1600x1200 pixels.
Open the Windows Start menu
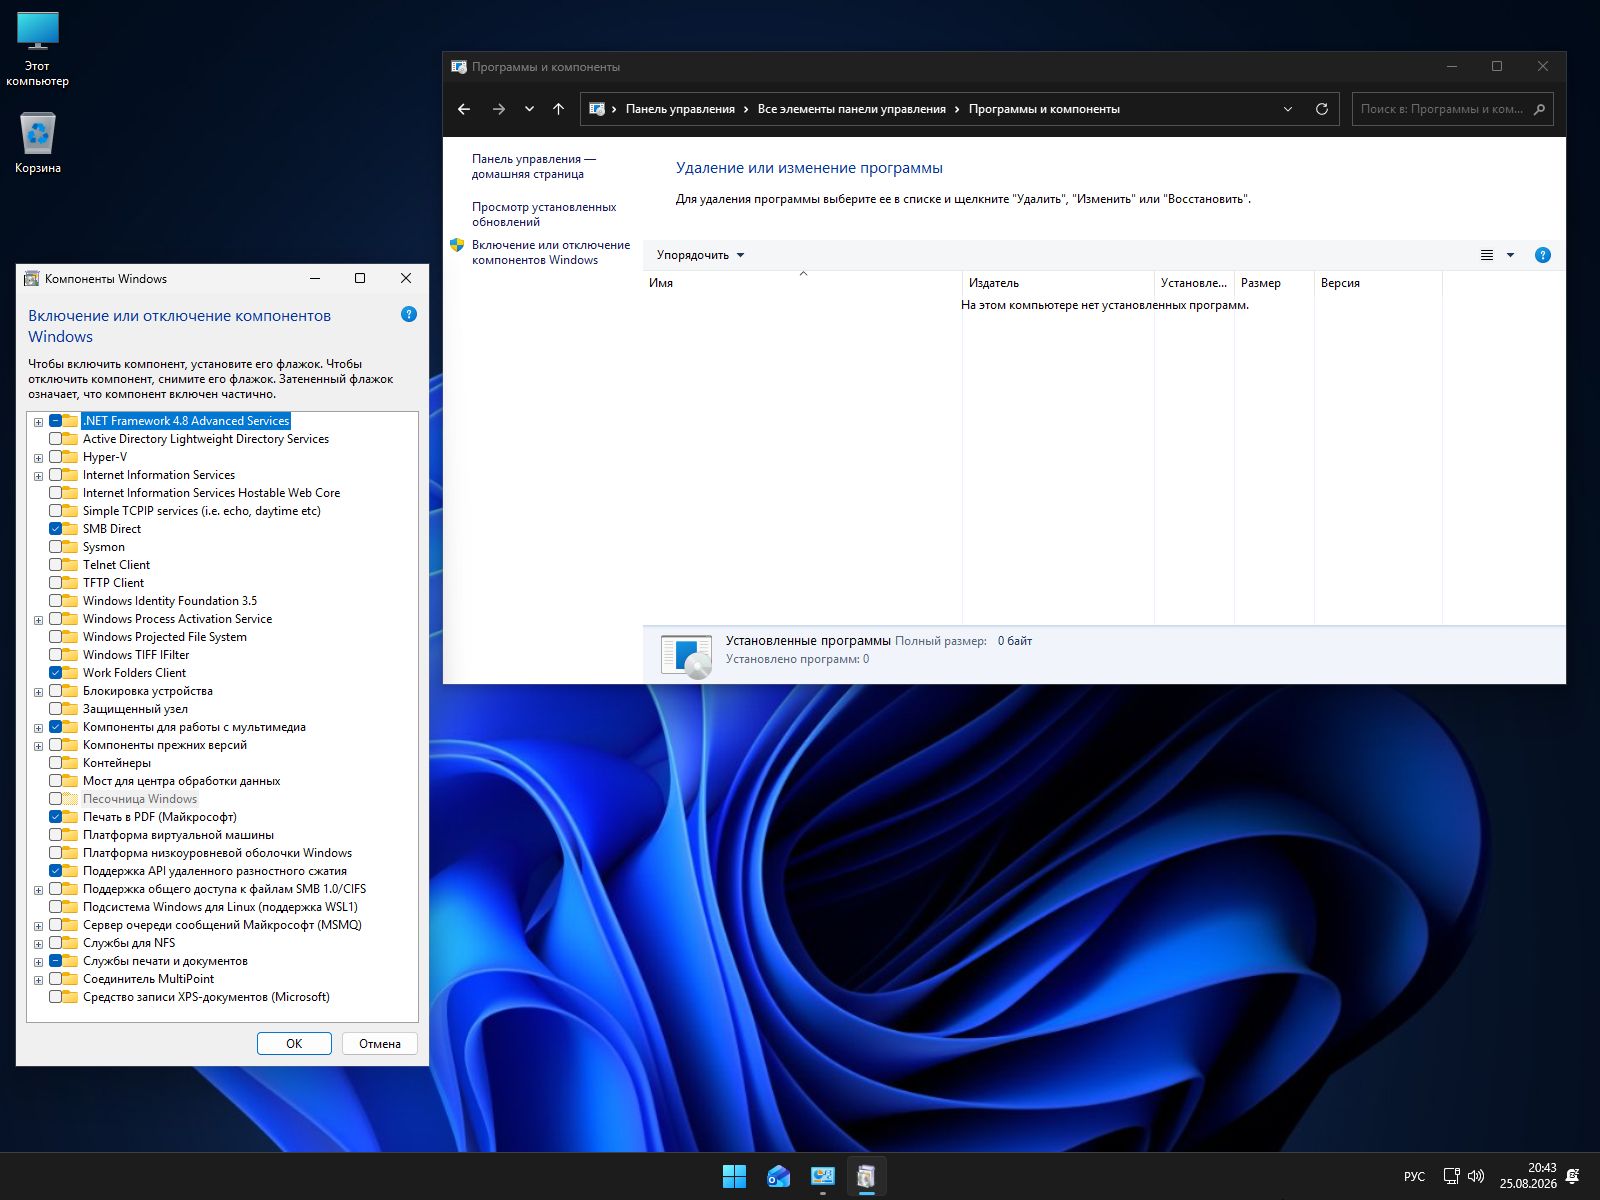coord(734,1176)
